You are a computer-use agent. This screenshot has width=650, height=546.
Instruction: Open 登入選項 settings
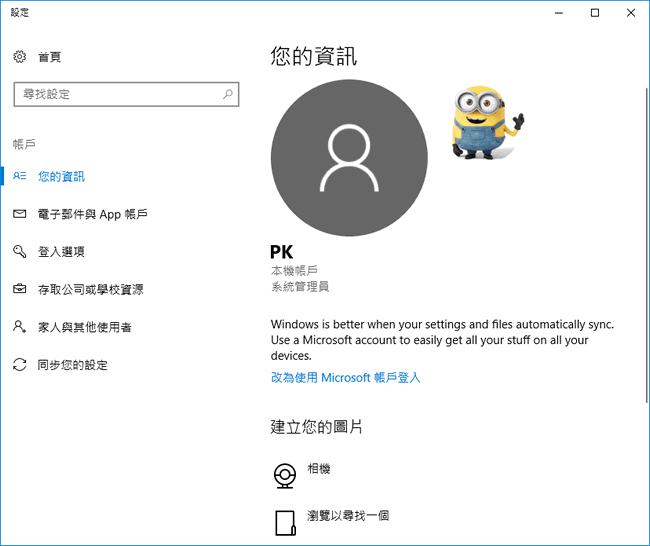(61, 252)
